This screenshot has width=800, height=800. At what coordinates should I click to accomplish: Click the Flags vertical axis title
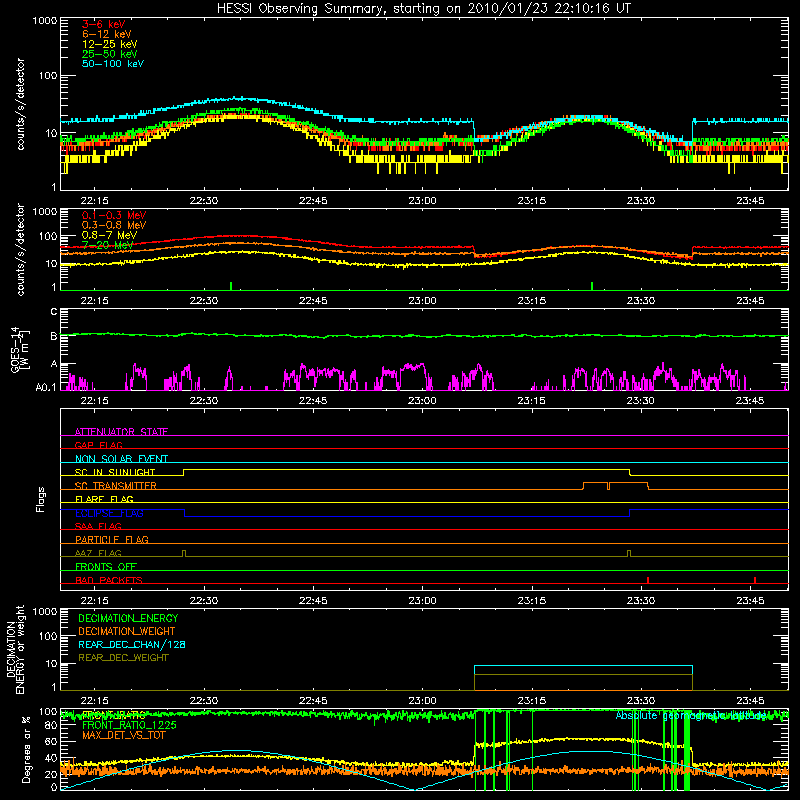41,499
